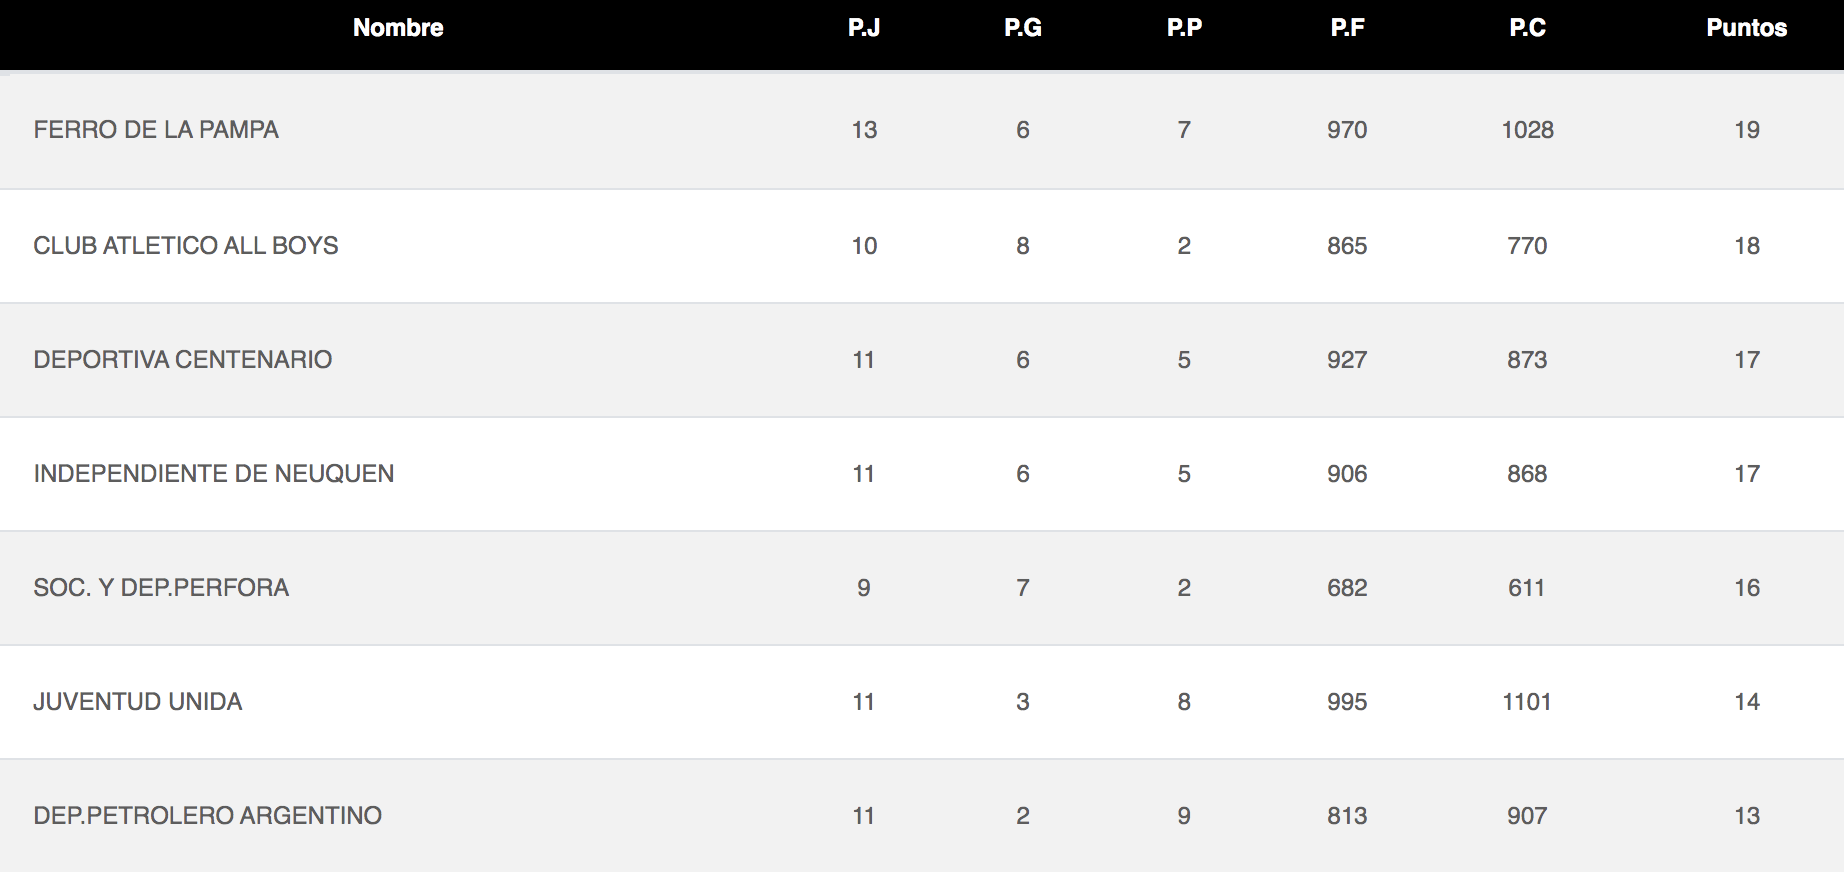The height and width of the screenshot is (888, 1844).
Task: Click the Puntos column header
Action: 1746,28
